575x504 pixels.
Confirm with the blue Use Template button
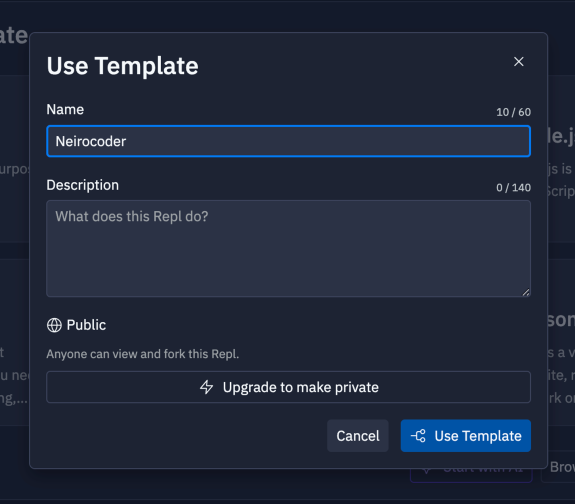466,436
